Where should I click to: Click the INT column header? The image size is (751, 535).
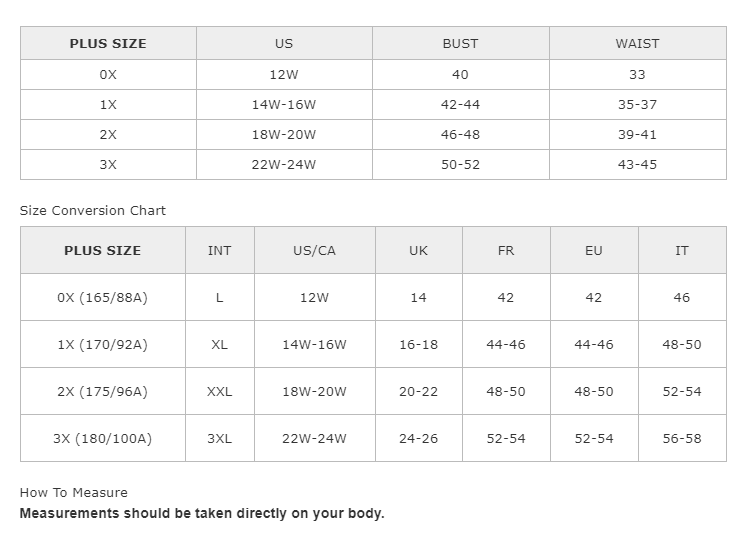219,251
